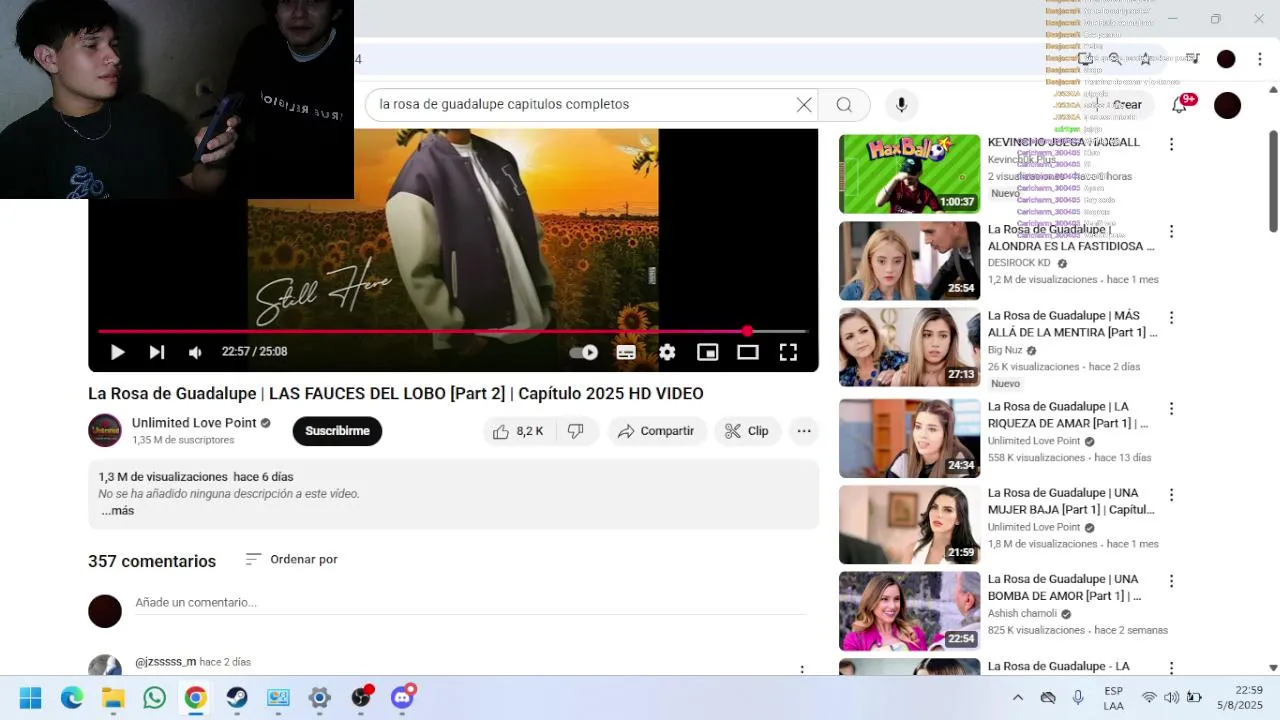Click the Clip scissors button
The width and height of the screenshot is (1280, 720).
747,431
